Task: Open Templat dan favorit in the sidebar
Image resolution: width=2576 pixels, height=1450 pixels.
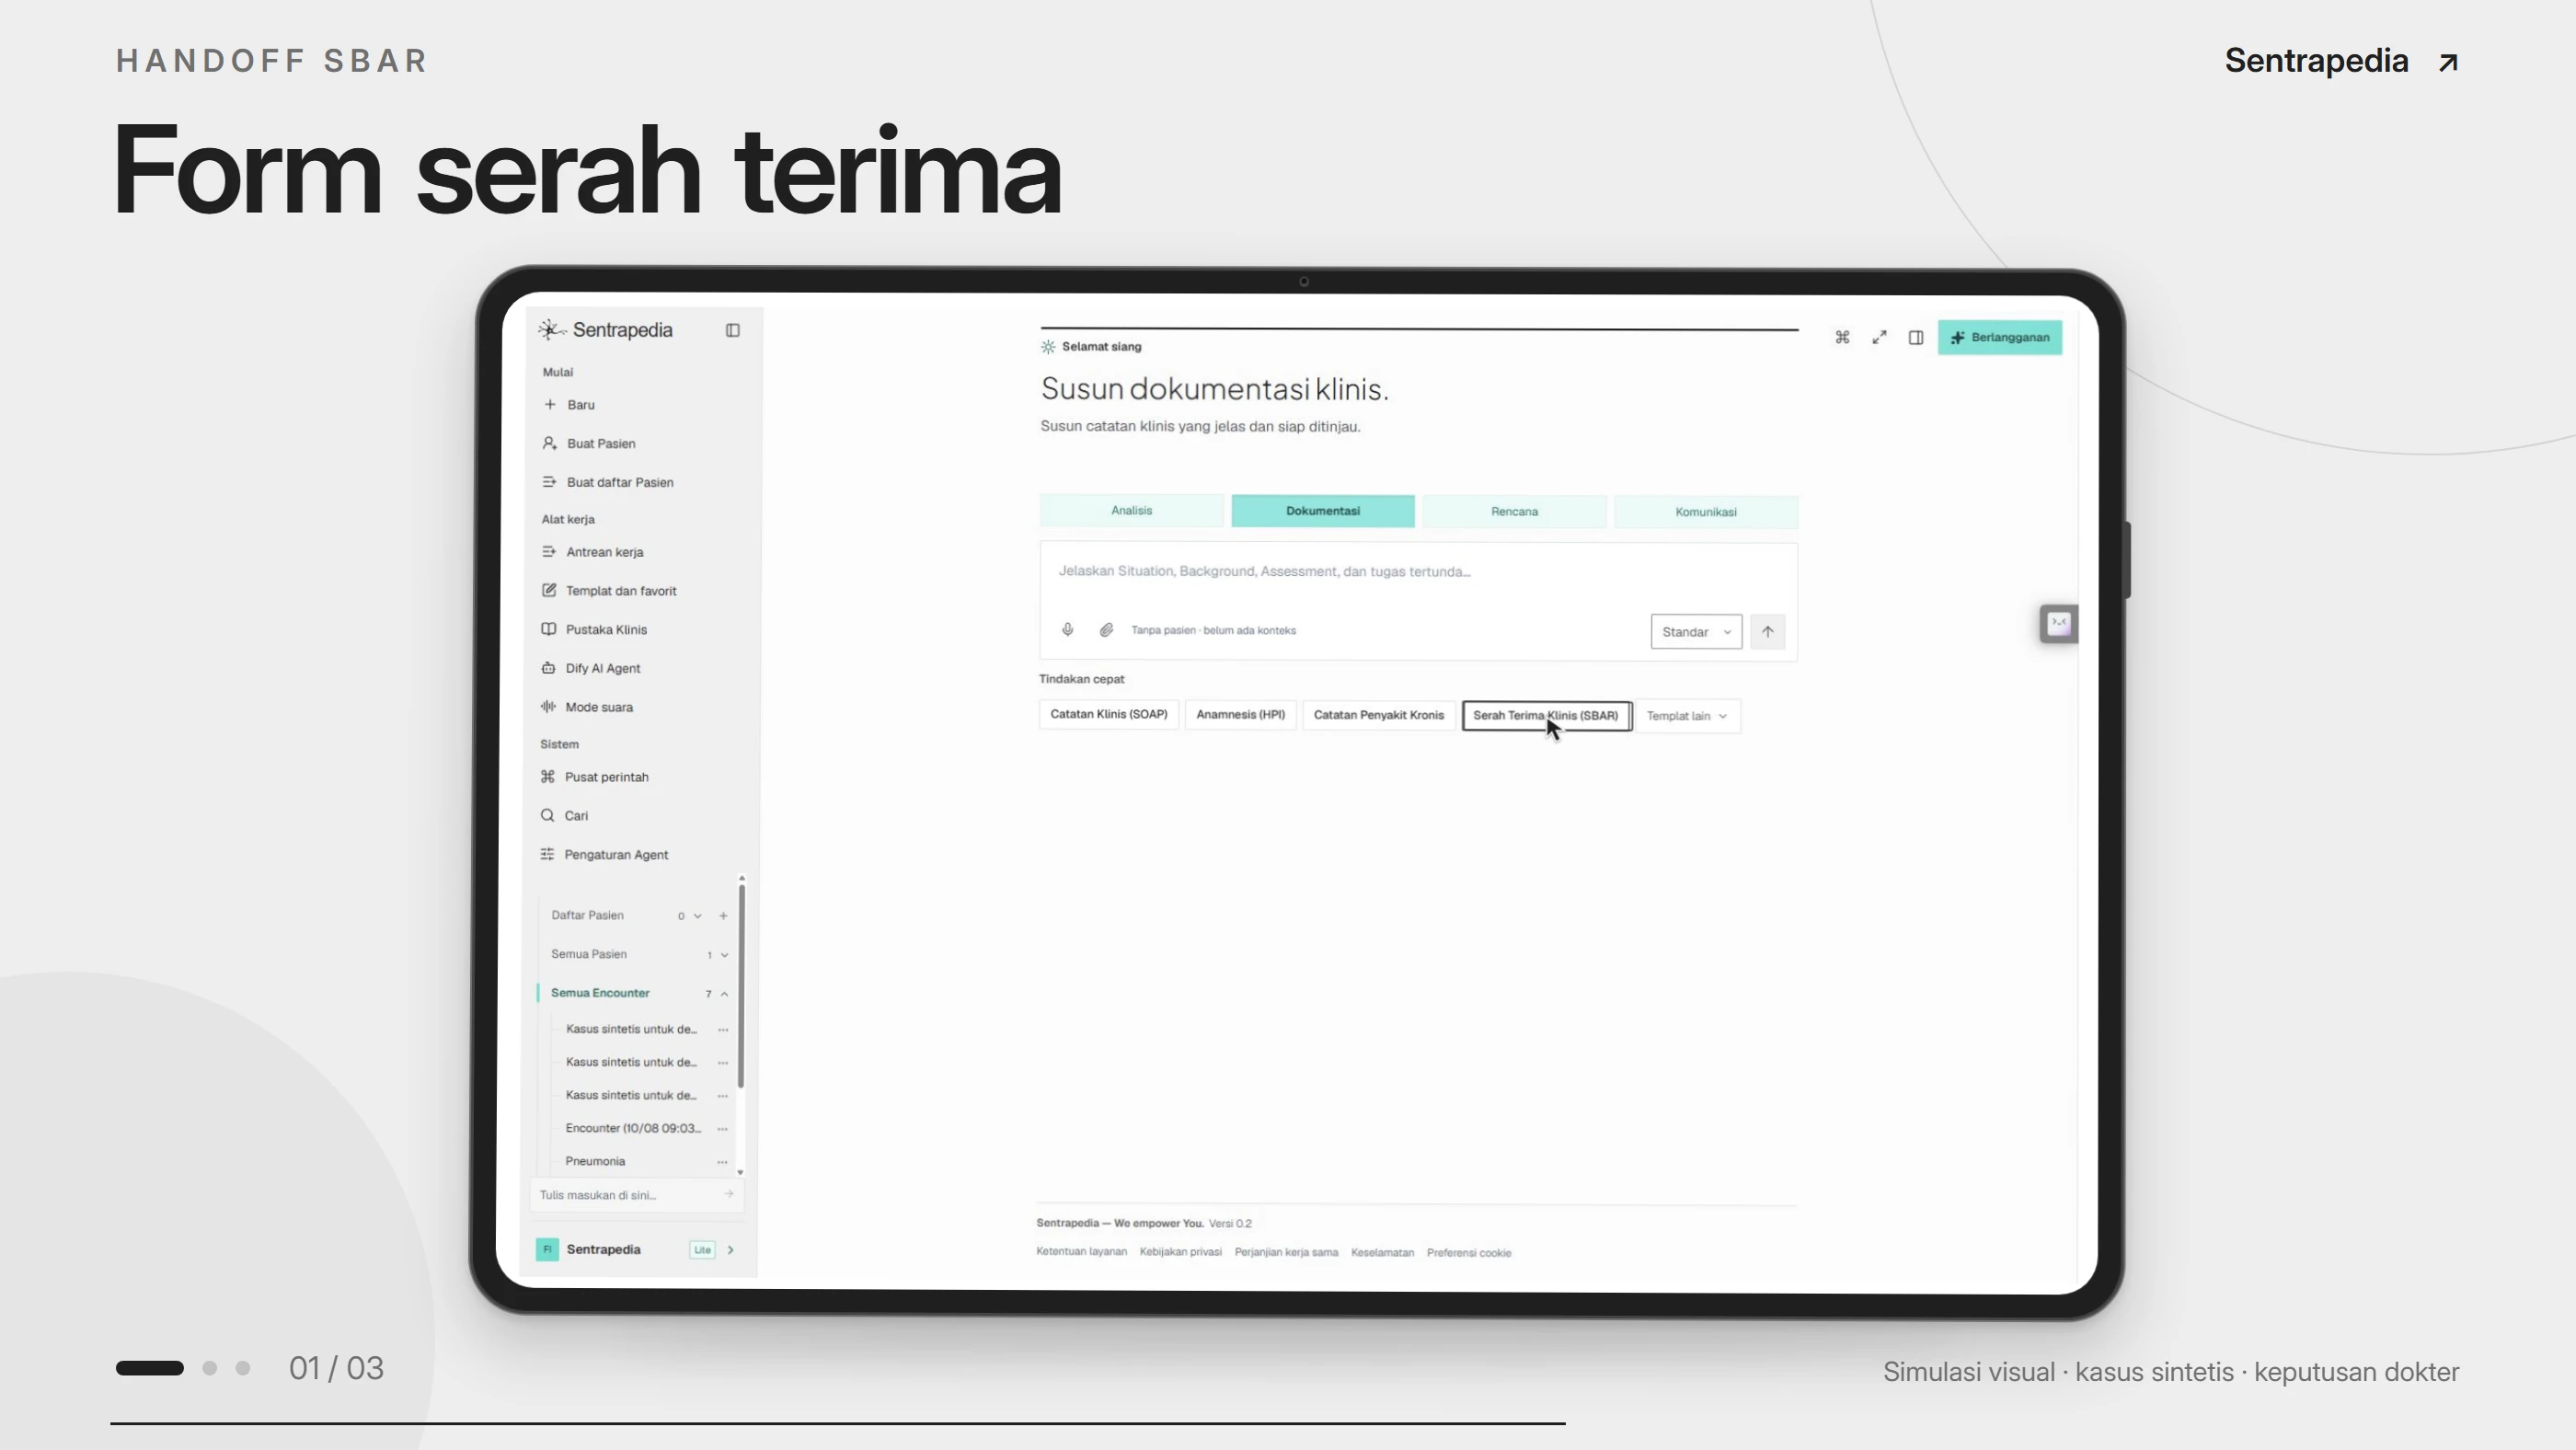Action: tap(609, 591)
